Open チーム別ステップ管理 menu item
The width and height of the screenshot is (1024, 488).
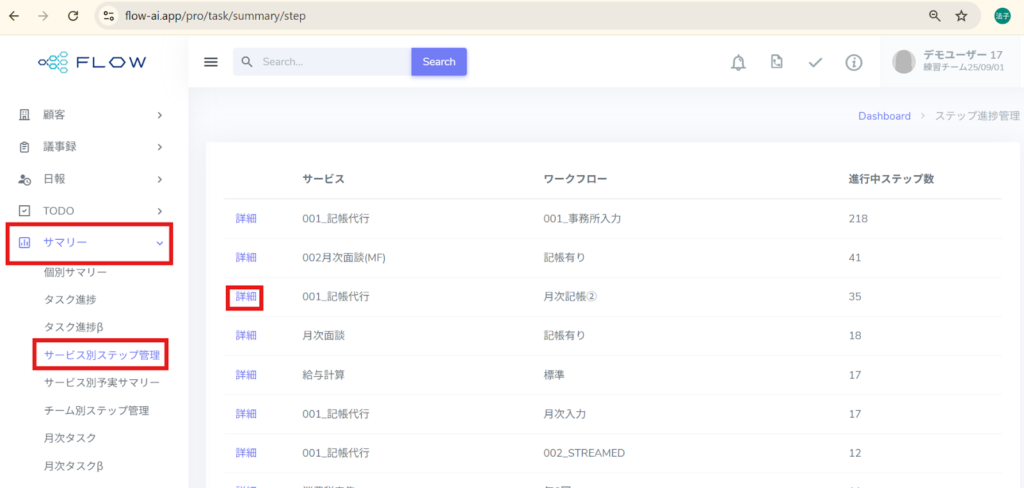(x=96, y=410)
